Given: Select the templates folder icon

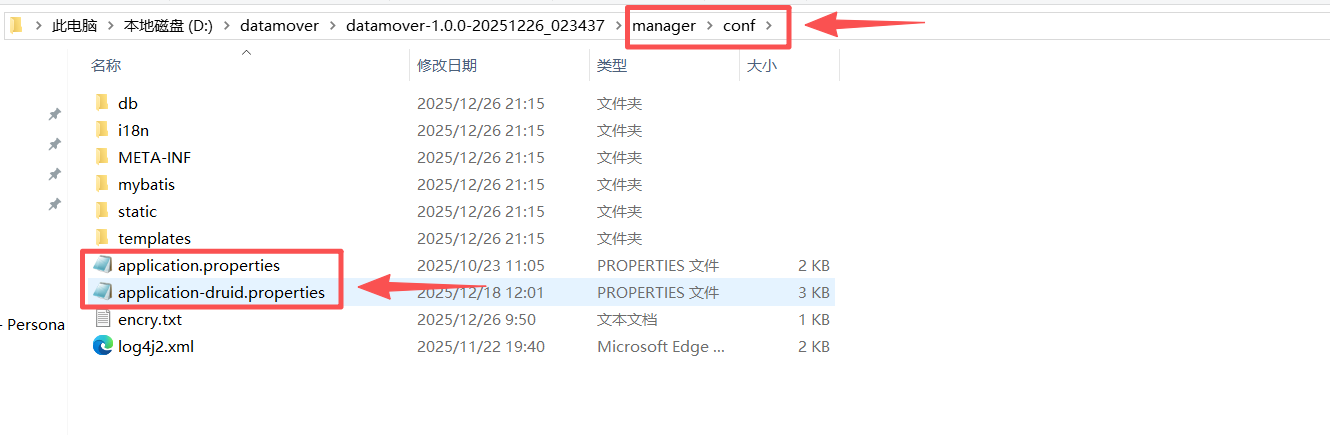Looking at the screenshot, I should click(101, 238).
